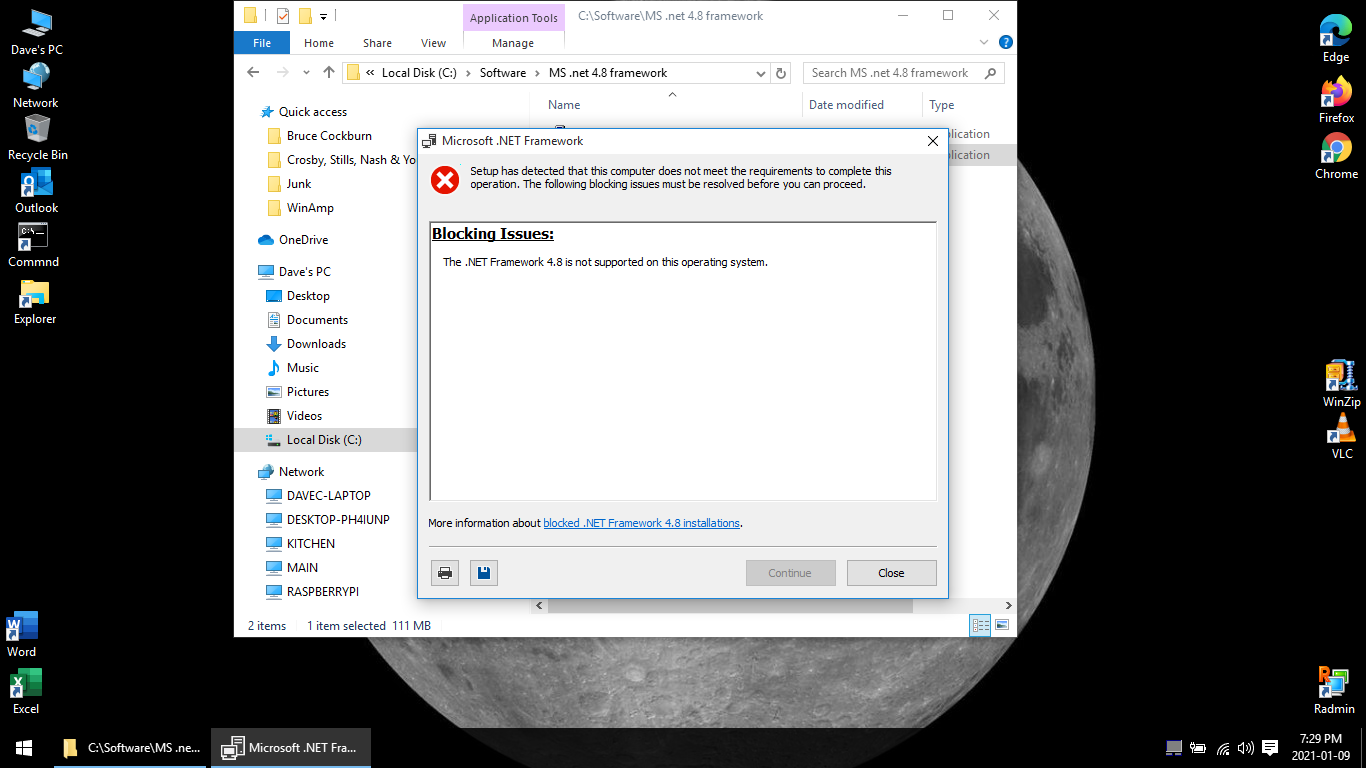This screenshot has width=1366, height=768.
Task: Sort by the Date modified column
Action: click(846, 105)
